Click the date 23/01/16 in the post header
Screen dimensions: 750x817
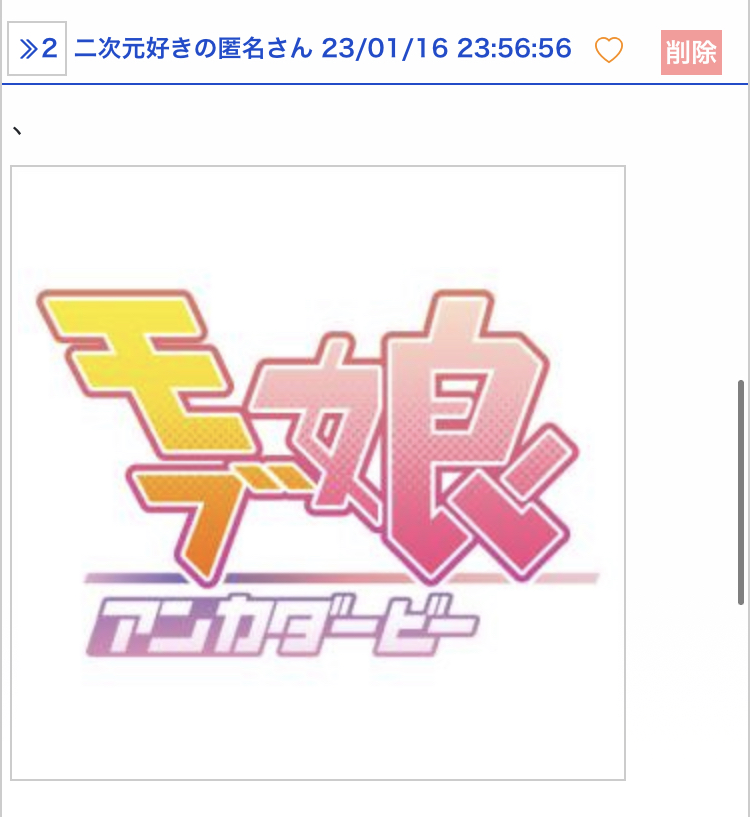tap(385, 48)
